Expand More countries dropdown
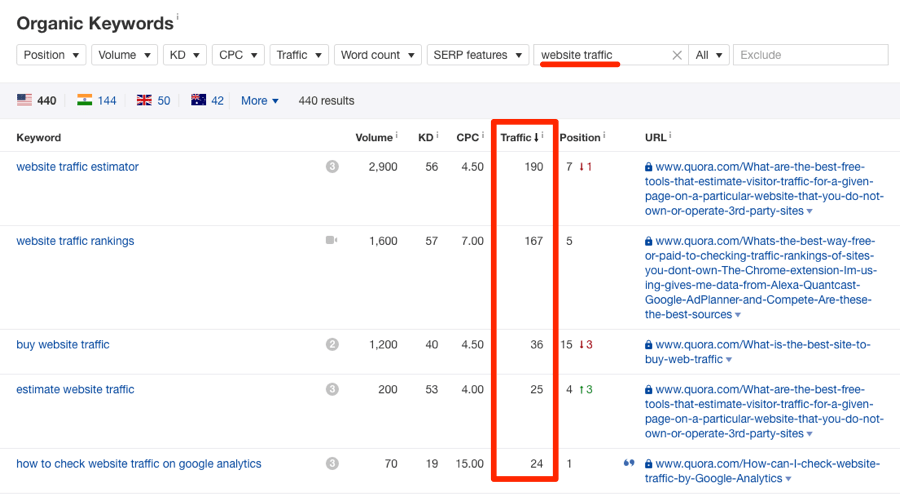The width and height of the screenshot is (900, 496). pos(260,100)
